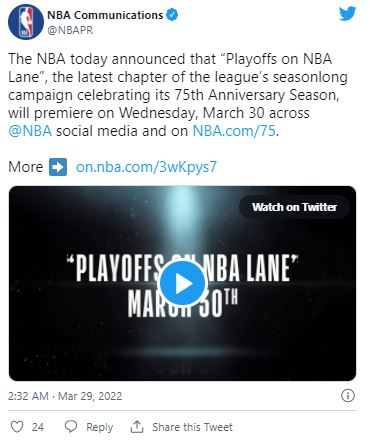The height and width of the screenshot is (441, 369).
Task: Open the @NBAPR handle link
Action: coord(70,30)
